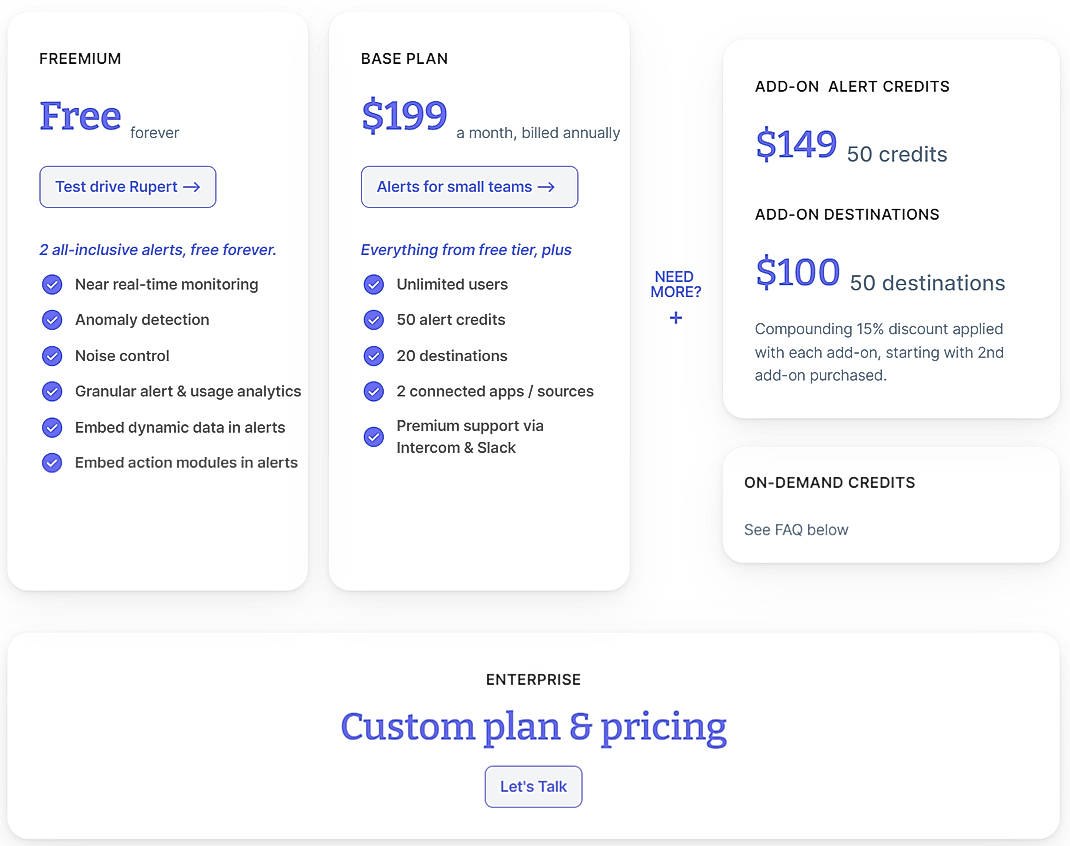Open "See FAQ below" link
1070x846 pixels.
(796, 529)
